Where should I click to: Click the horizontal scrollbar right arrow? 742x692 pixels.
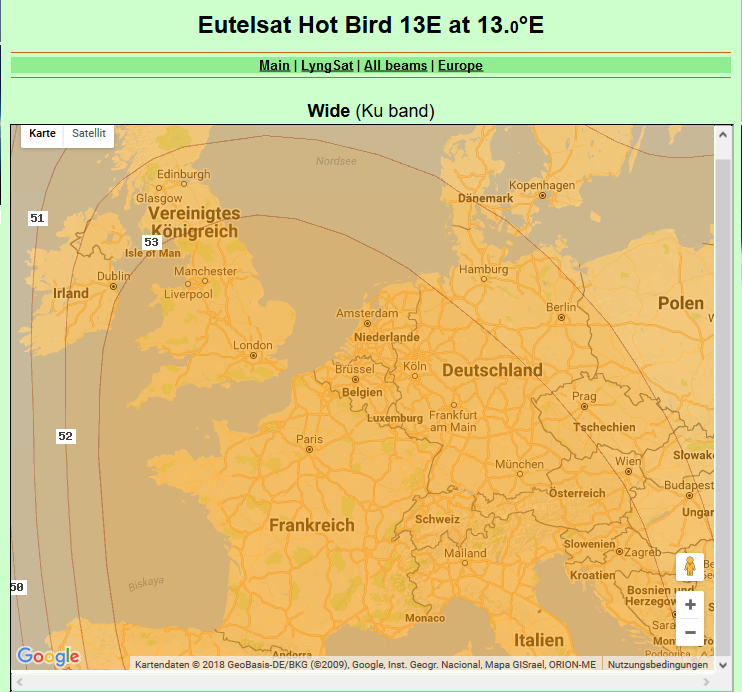coord(708,681)
